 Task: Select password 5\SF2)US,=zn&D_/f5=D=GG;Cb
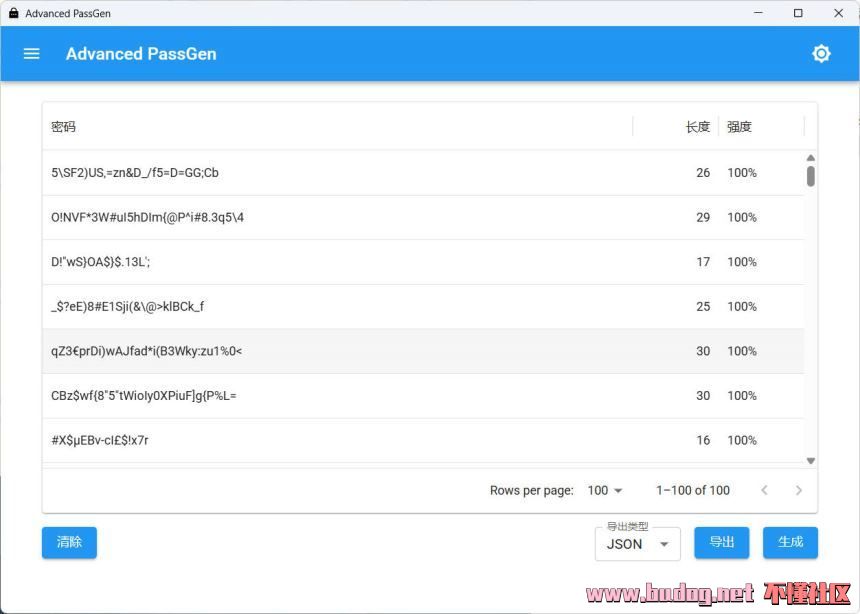(x=135, y=173)
